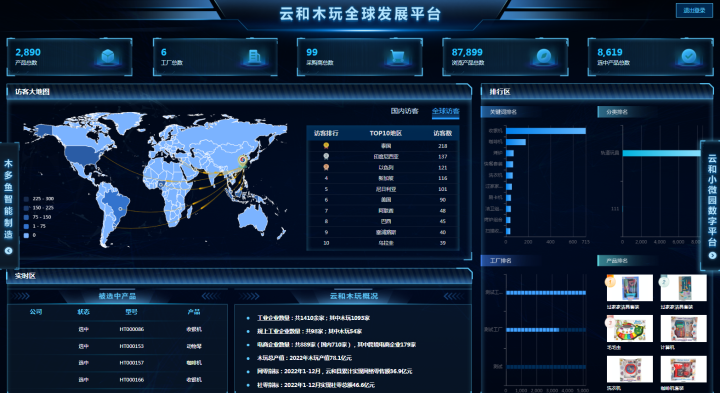Toggle the 150 - 225 map legend swatch

coord(26,208)
